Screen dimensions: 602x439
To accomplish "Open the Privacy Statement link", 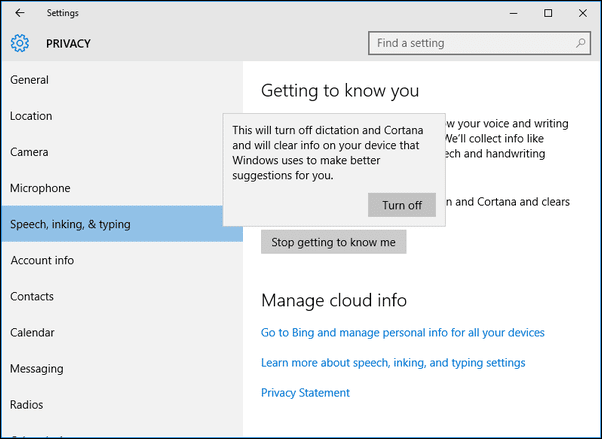I will (x=305, y=393).
